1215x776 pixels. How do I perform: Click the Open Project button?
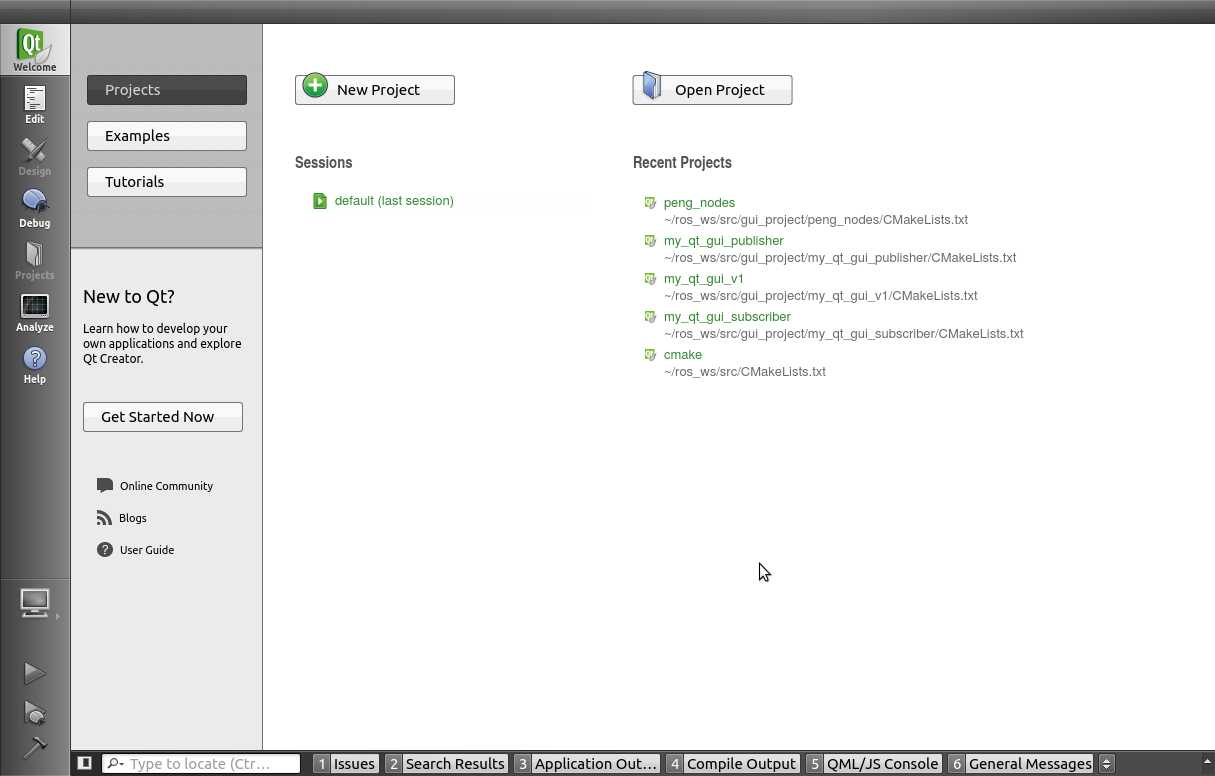(x=713, y=90)
